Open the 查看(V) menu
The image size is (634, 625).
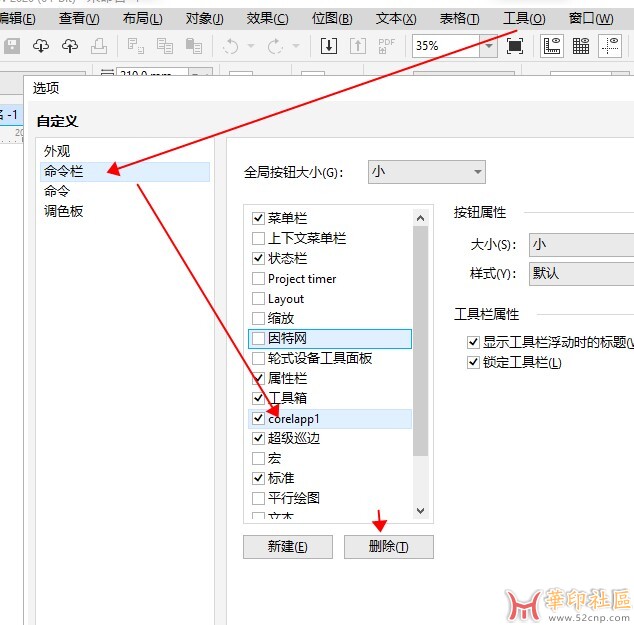pos(79,18)
